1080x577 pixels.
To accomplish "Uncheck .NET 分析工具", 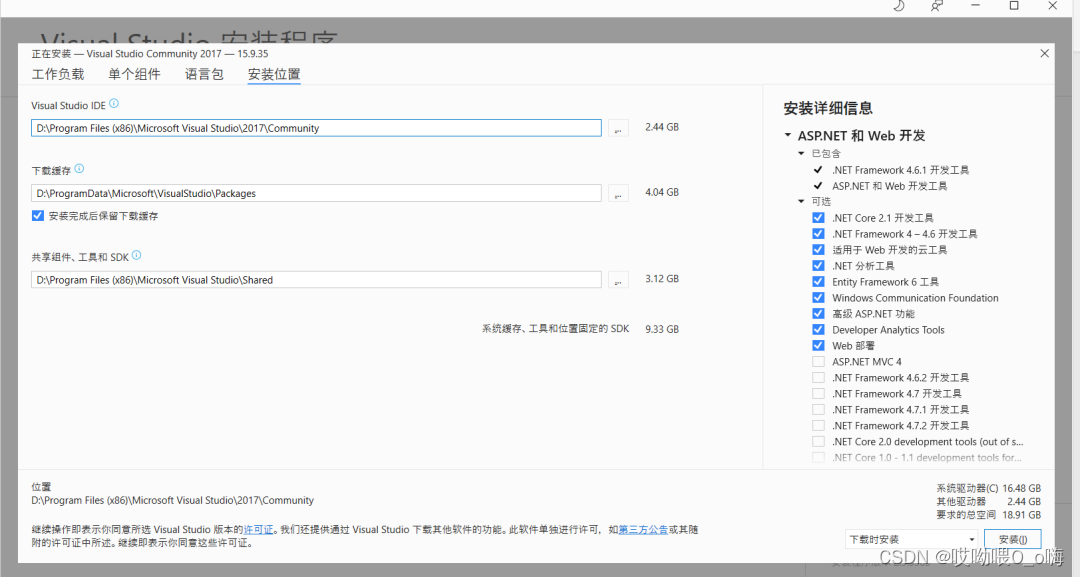I will coord(818,265).
